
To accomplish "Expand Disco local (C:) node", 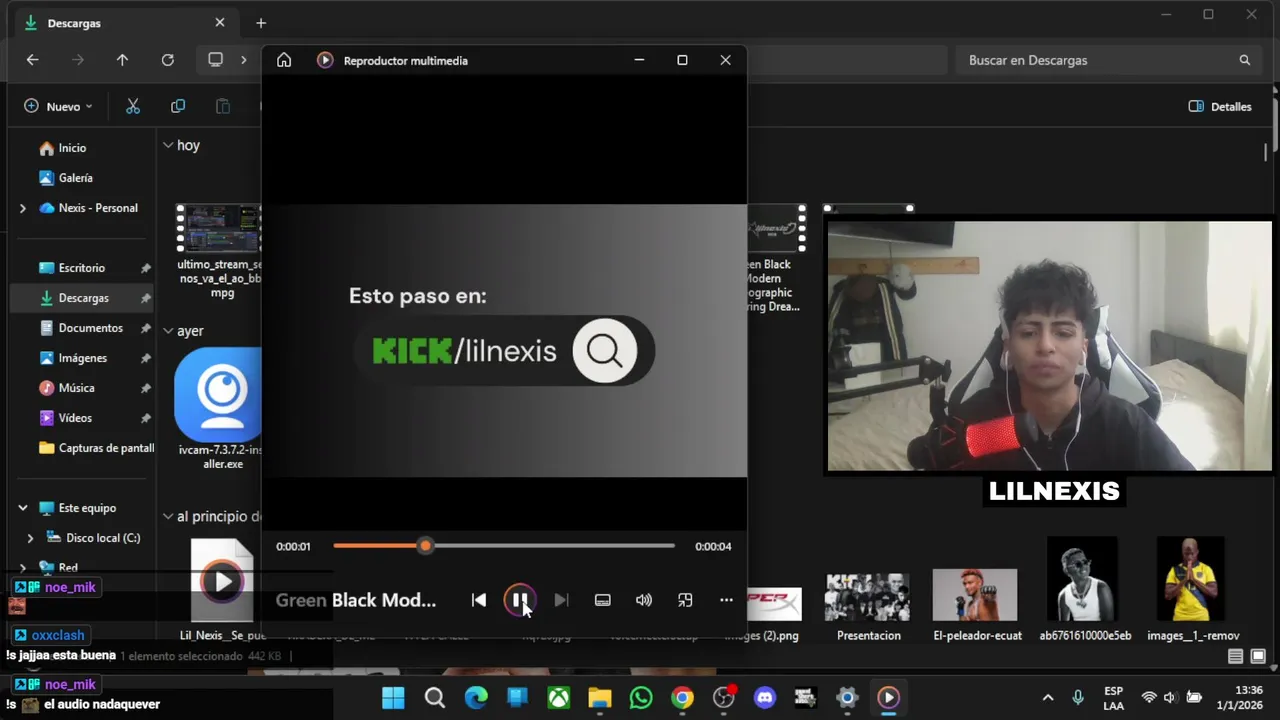I will click(30, 538).
